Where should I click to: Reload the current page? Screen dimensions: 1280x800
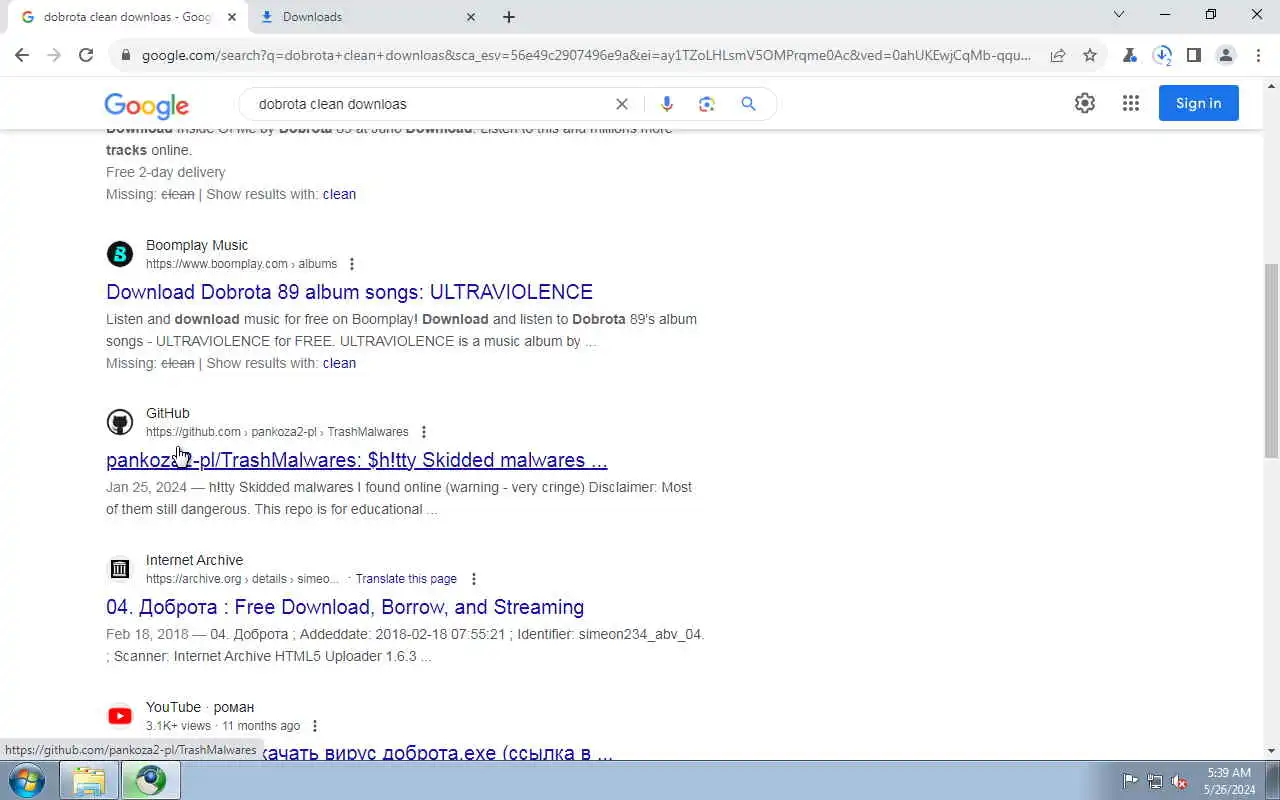click(86, 56)
